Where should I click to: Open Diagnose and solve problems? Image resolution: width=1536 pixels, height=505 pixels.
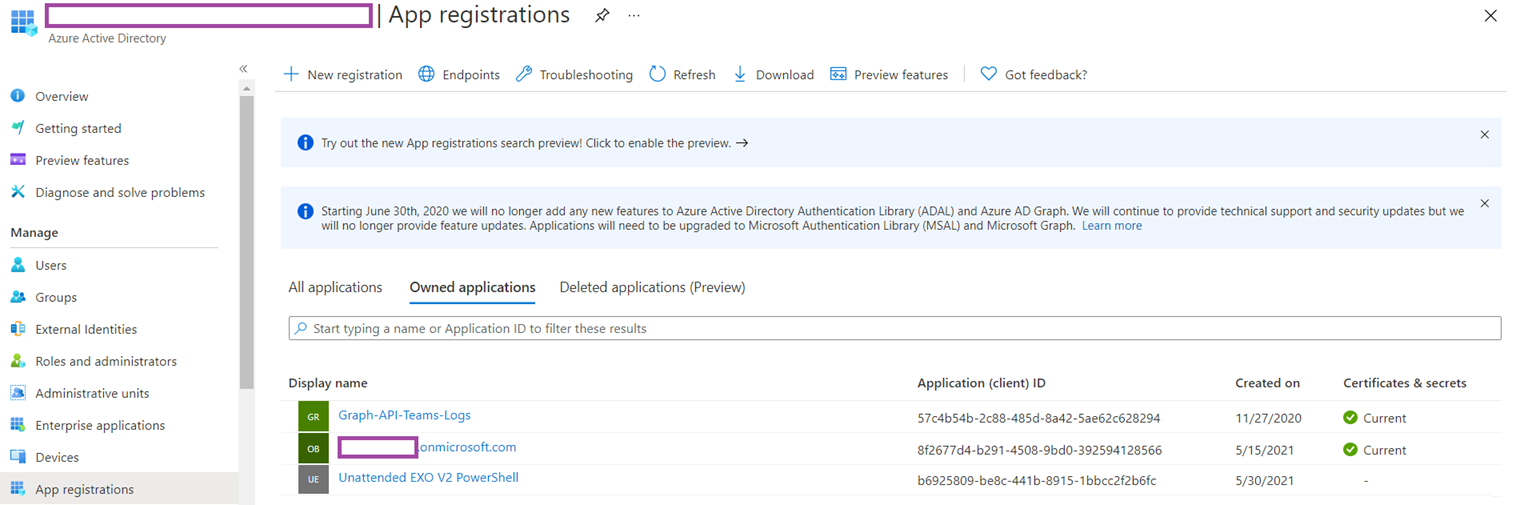(x=119, y=192)
